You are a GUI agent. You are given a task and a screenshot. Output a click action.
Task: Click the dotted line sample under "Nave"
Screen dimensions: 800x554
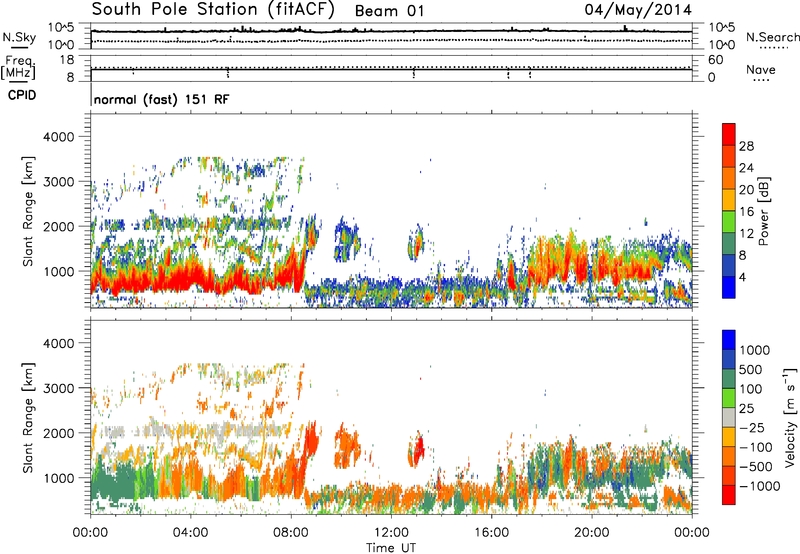[x=761, y=80]
